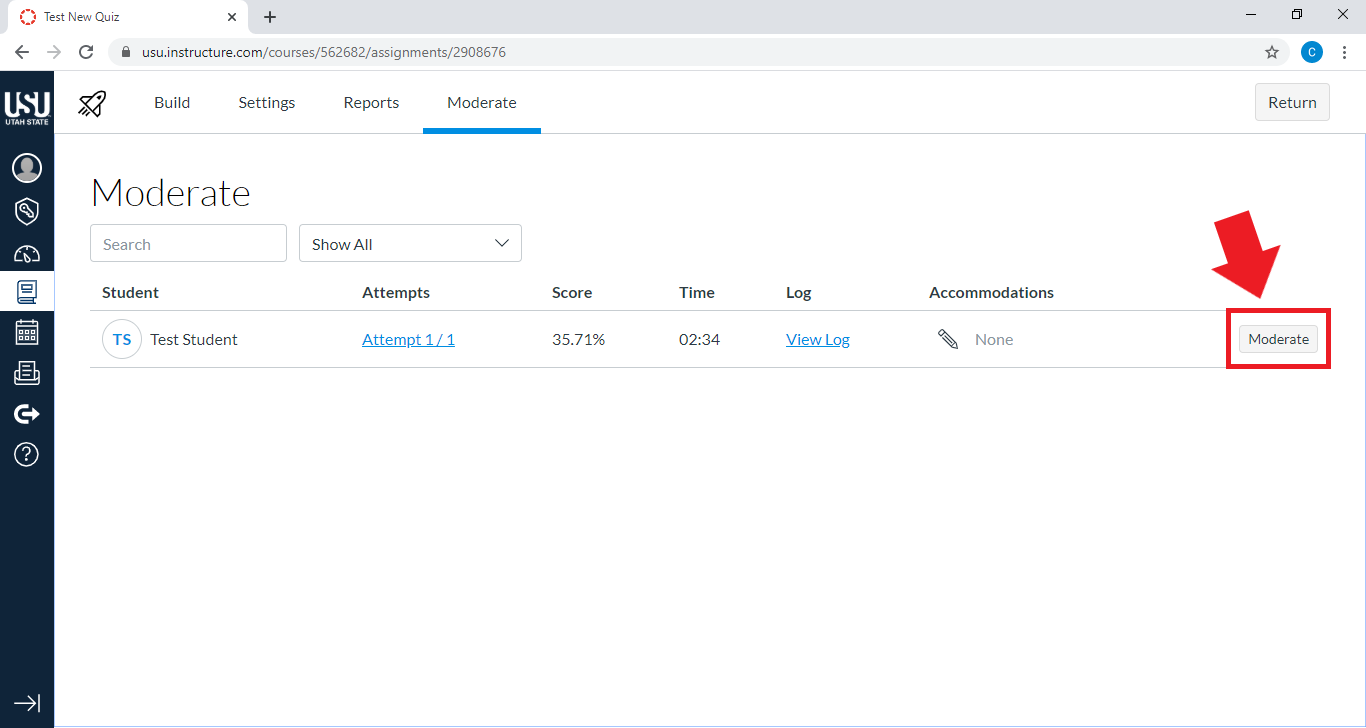Click the Commons arrow icon in sidebar
Viewport: 1366px width, 728px height.
coord(27,414)
